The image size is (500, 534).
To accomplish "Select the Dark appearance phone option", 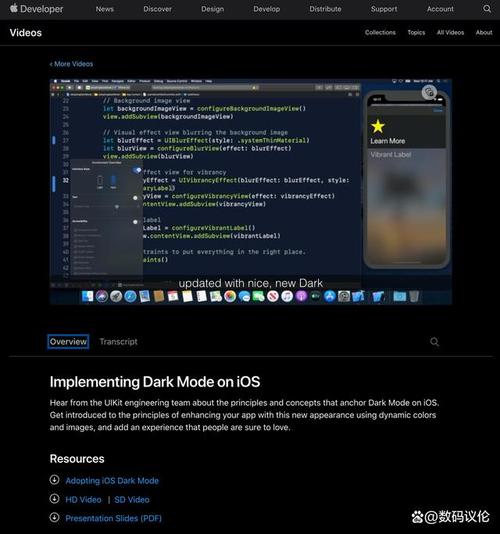I will click(x=113, y=182).
